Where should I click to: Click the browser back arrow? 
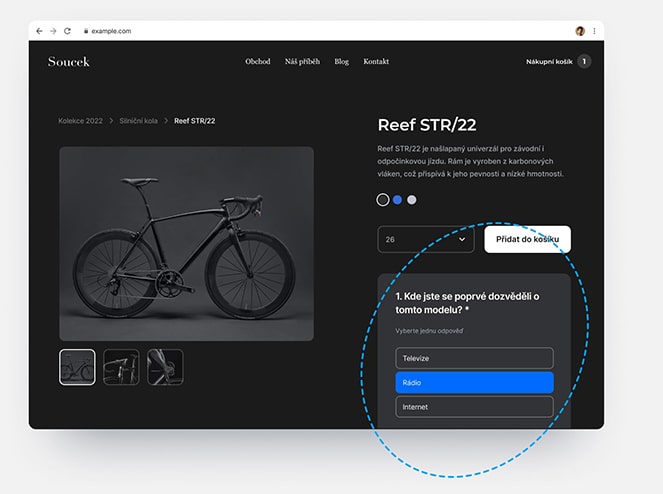tap(40, 31)
